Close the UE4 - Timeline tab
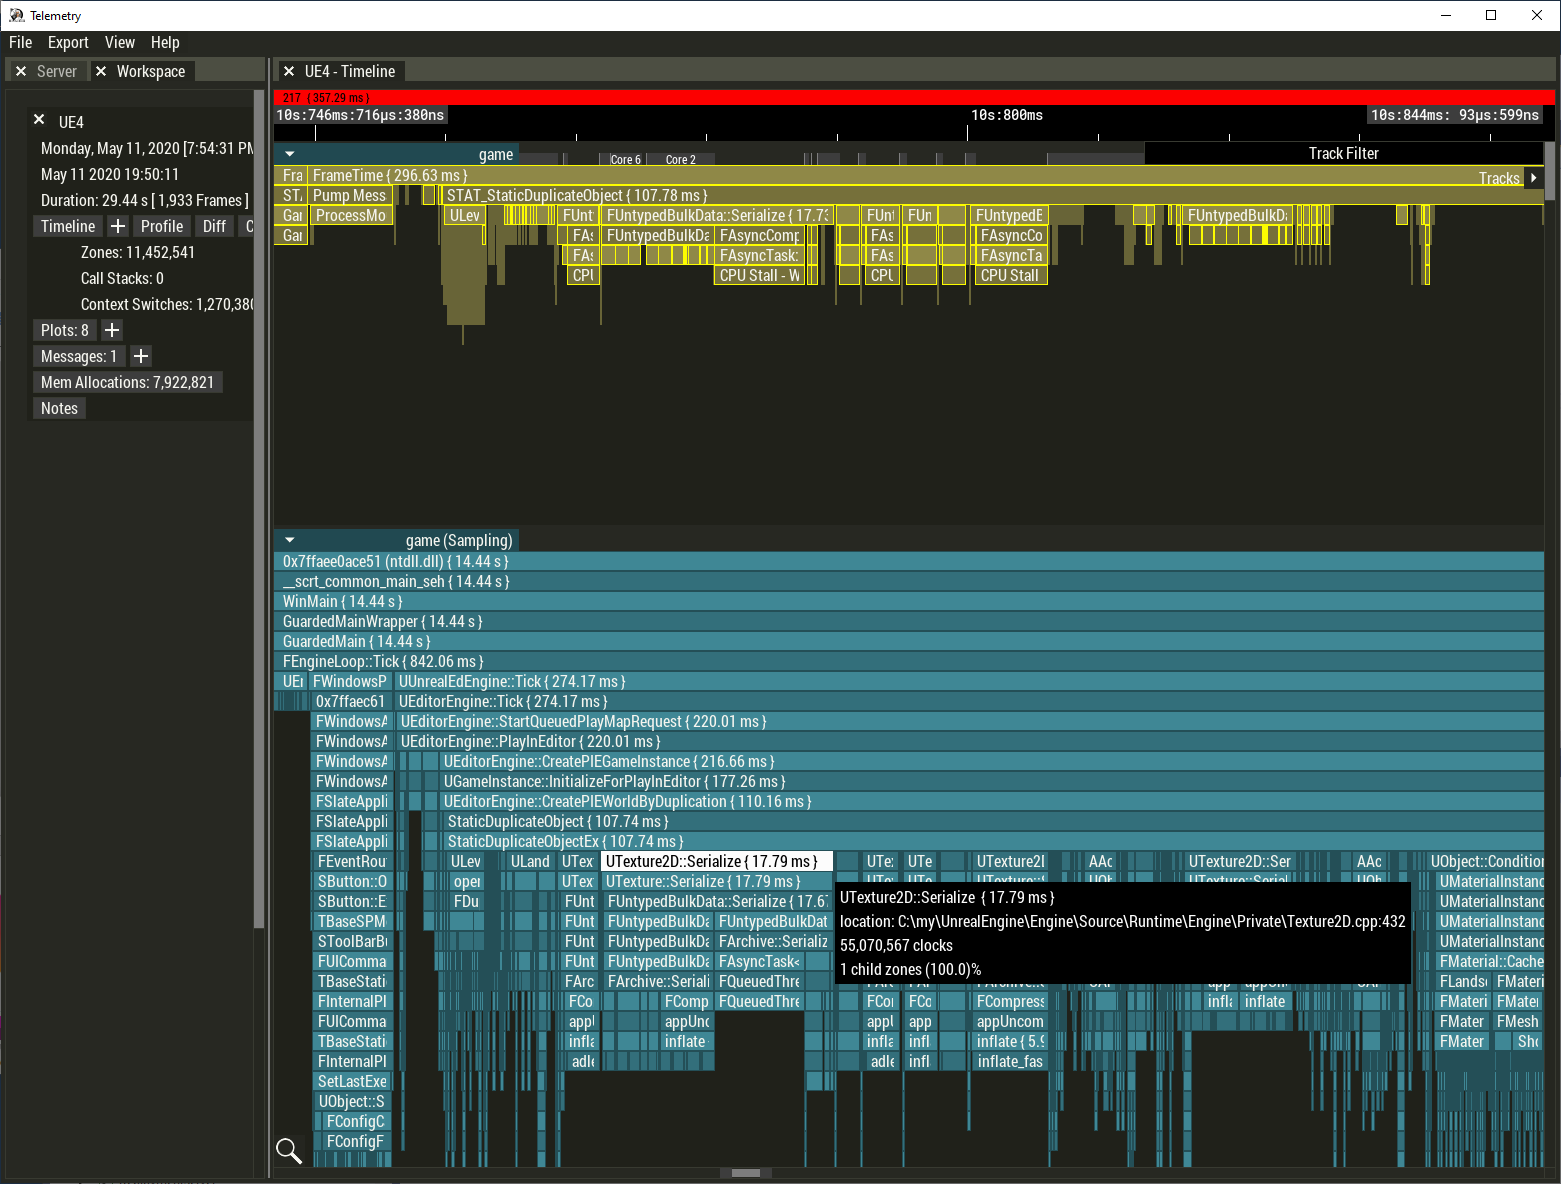Viewport: 1561px width, 1184px height. (x=289, y=72)
